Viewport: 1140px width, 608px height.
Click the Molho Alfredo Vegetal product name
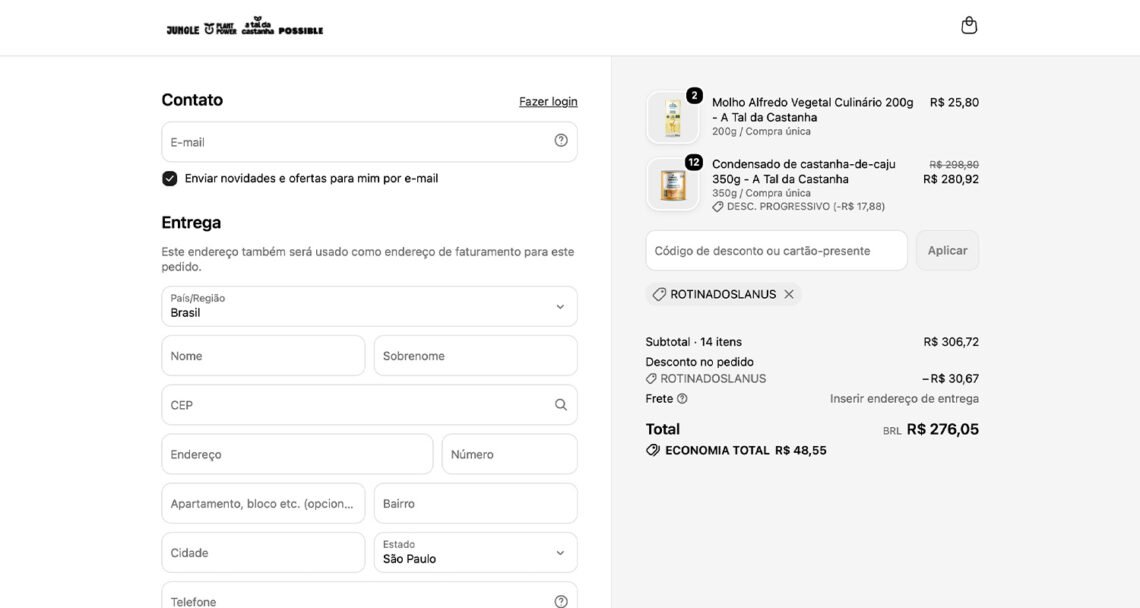(x=812, y=110)
